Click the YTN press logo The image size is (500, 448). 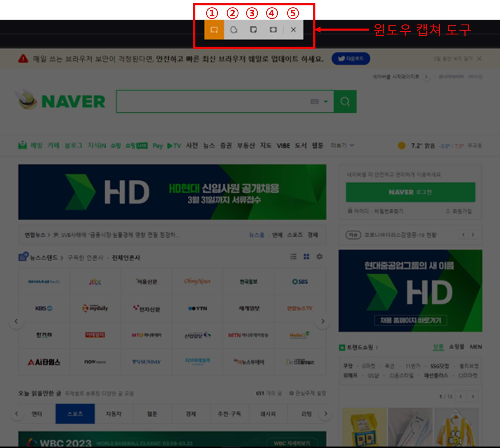[198, 308]
